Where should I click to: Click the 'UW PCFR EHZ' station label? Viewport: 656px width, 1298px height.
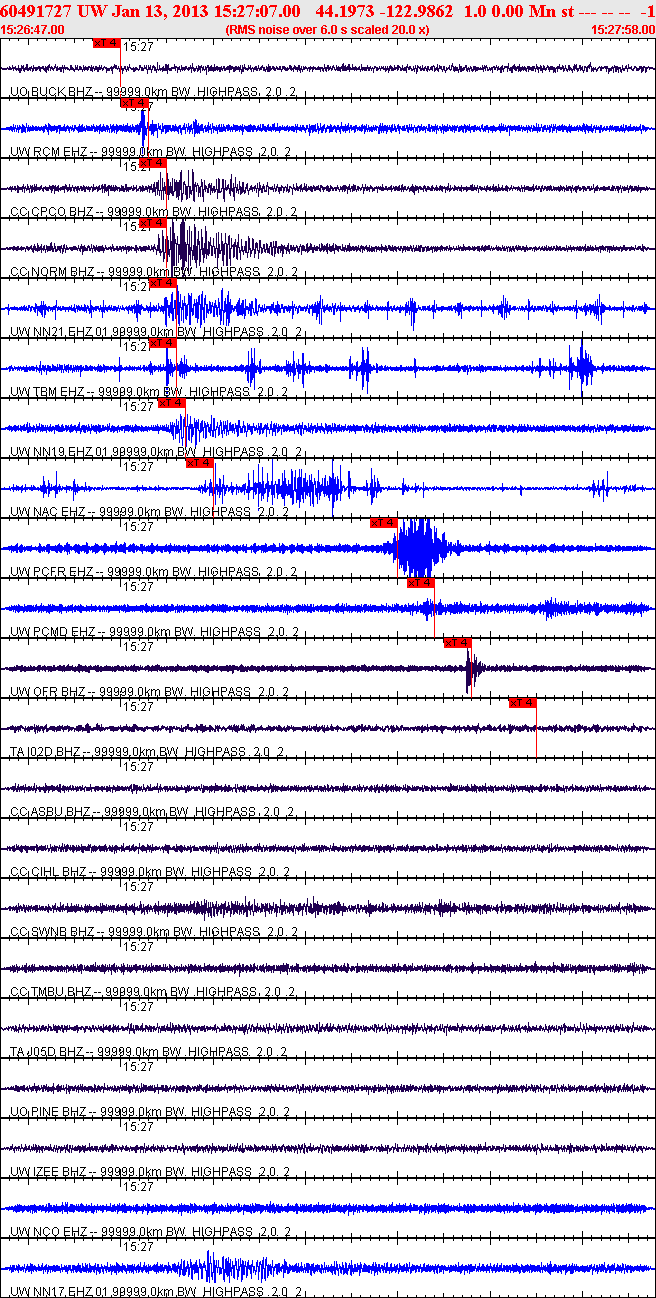[50, 571]
